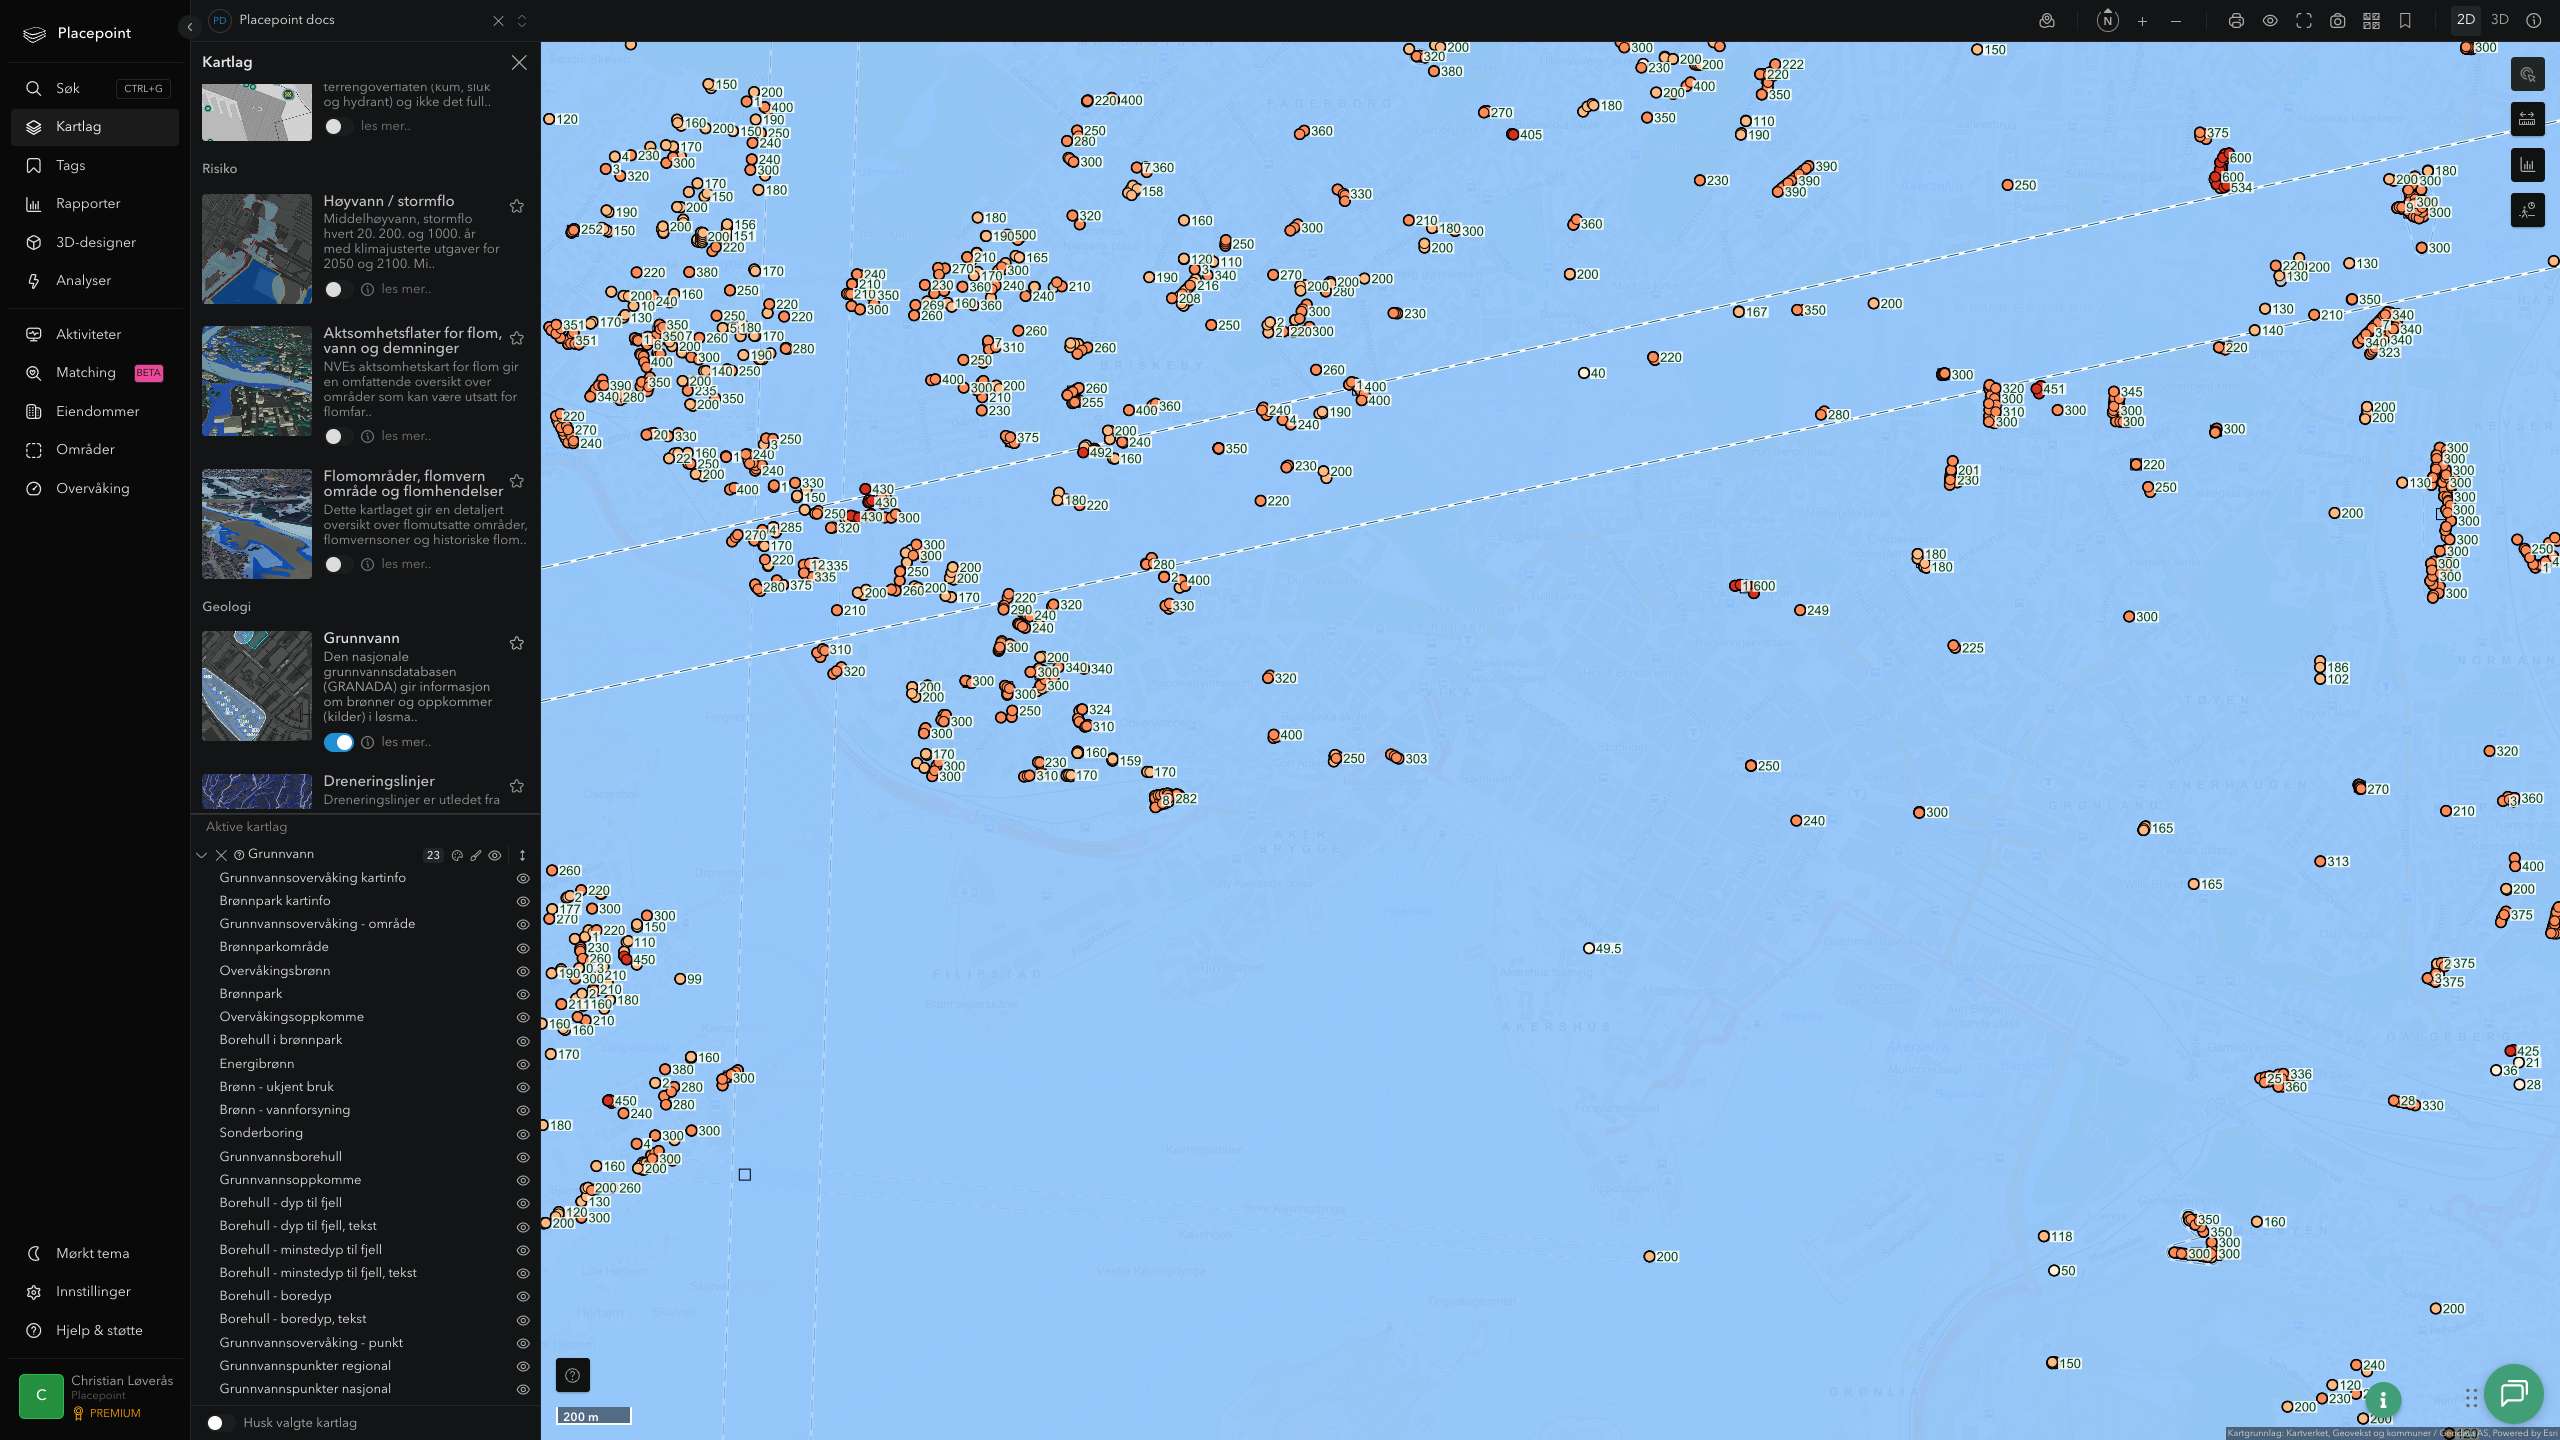
Task: Open the walking-time travel analysis tool
Action: (x=2528, y=210)
